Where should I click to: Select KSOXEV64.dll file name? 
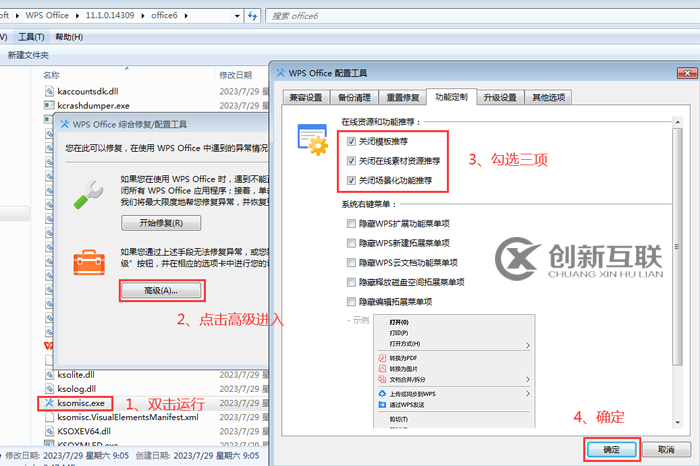pyautogui.click(x=84, y=431)
